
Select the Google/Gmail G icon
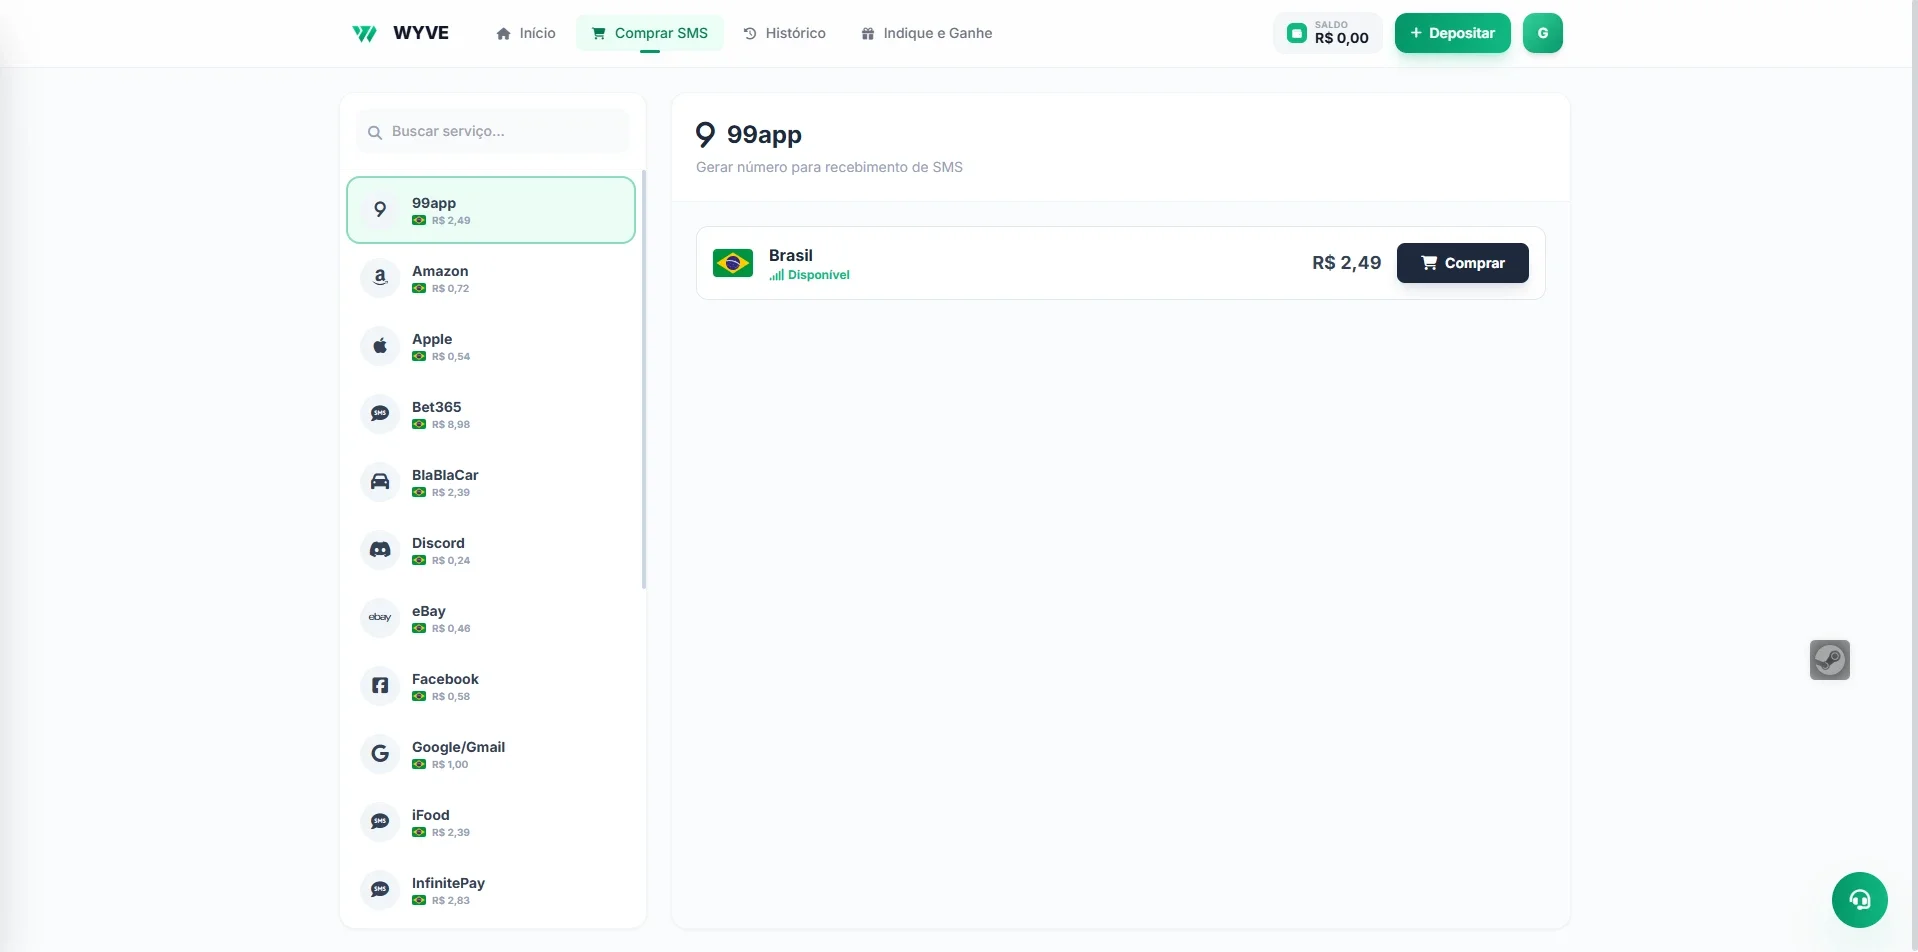point(380,754)
